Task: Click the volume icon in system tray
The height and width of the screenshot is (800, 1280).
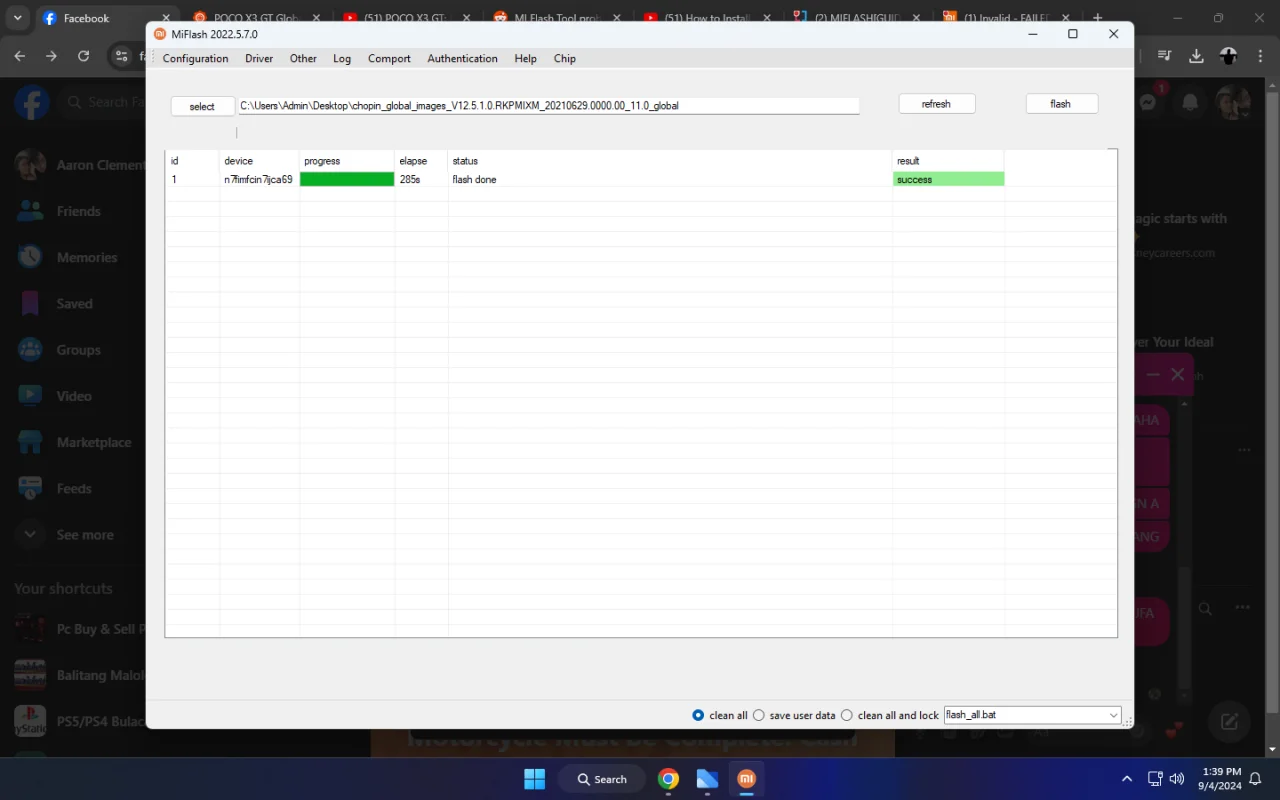Action: pyautogui.click(x=1176, y=779)
